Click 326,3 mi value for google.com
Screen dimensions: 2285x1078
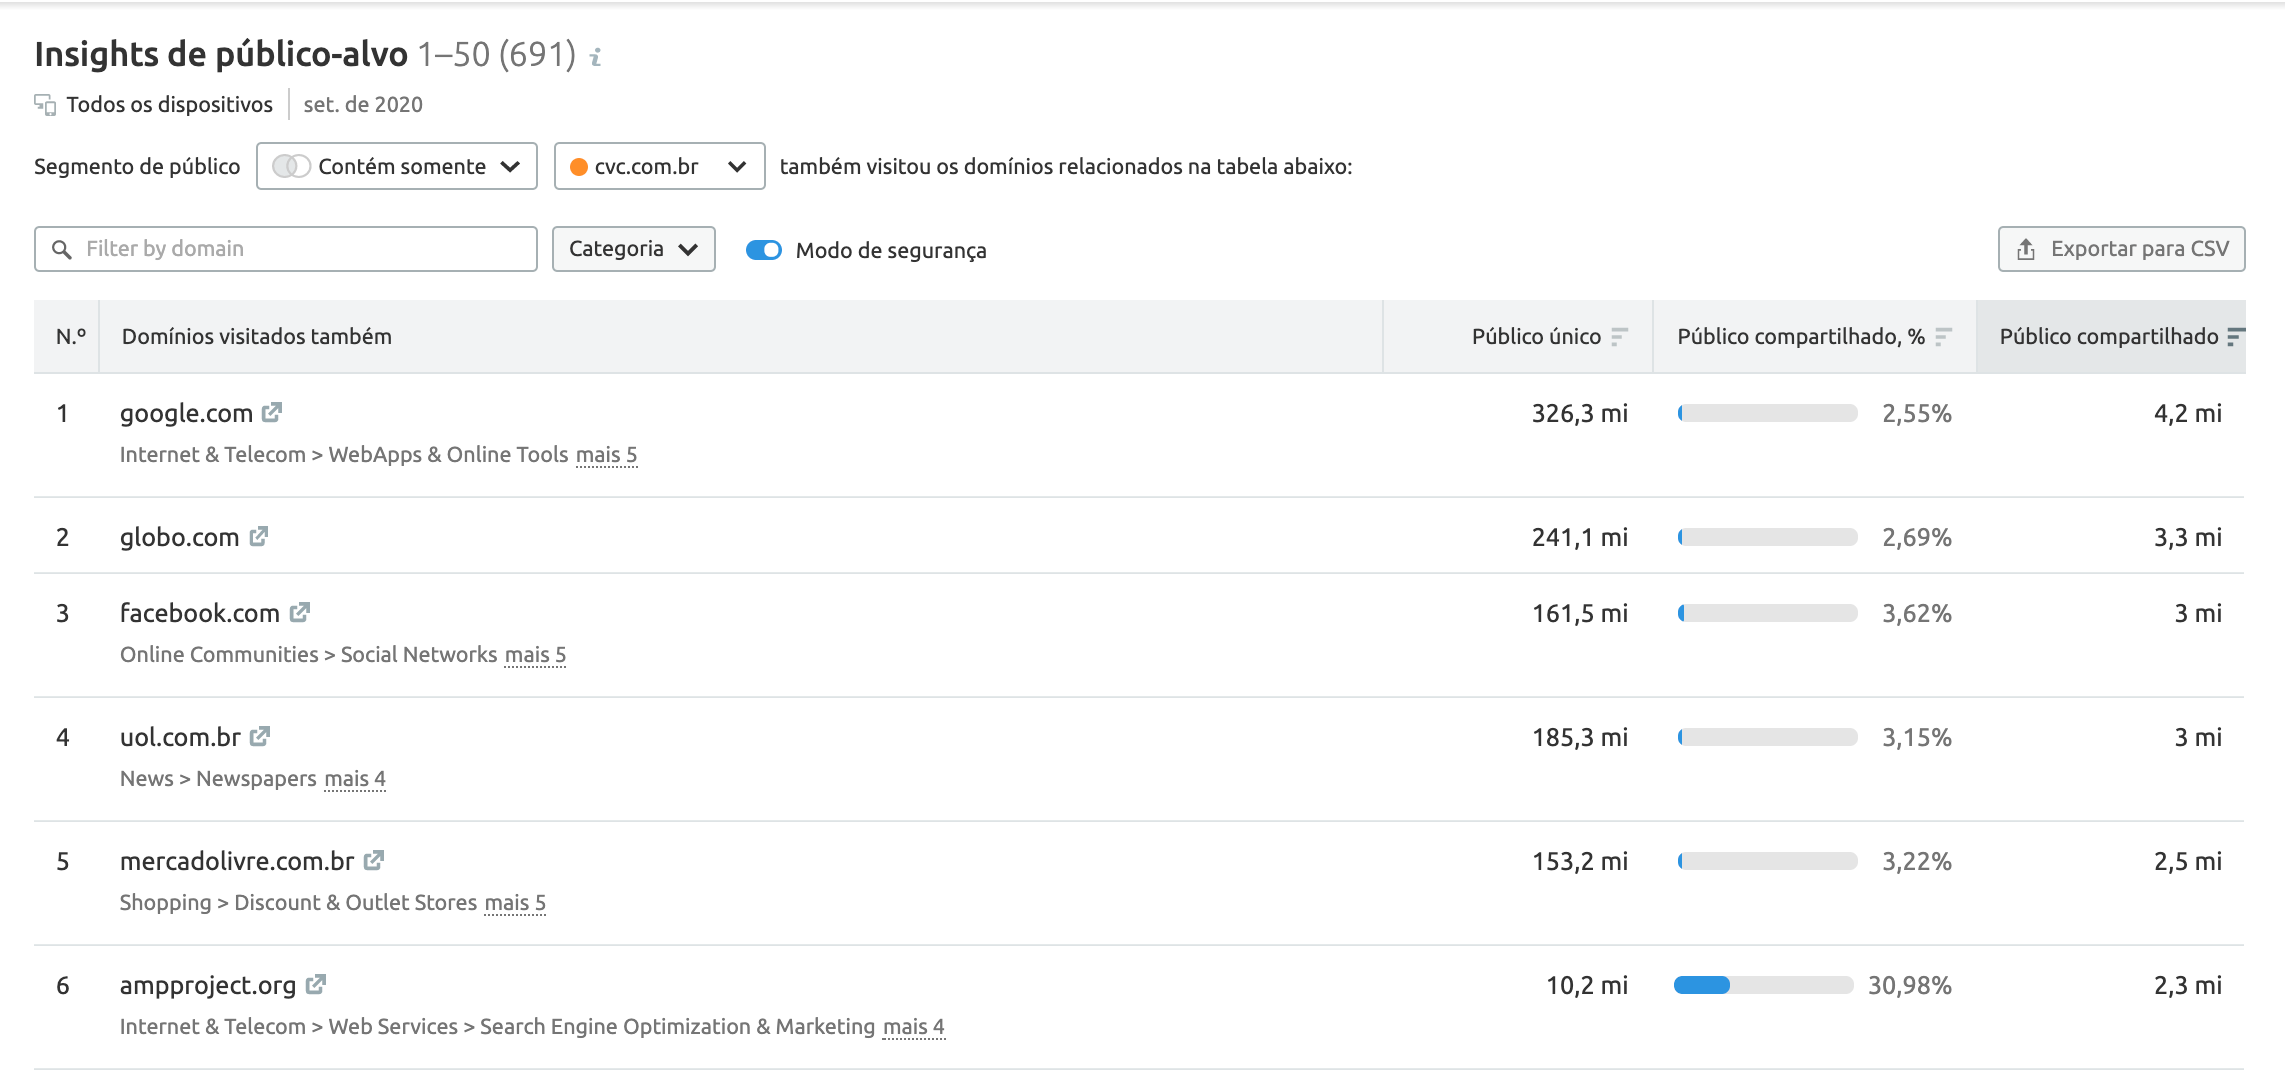tap(1580, 413)
